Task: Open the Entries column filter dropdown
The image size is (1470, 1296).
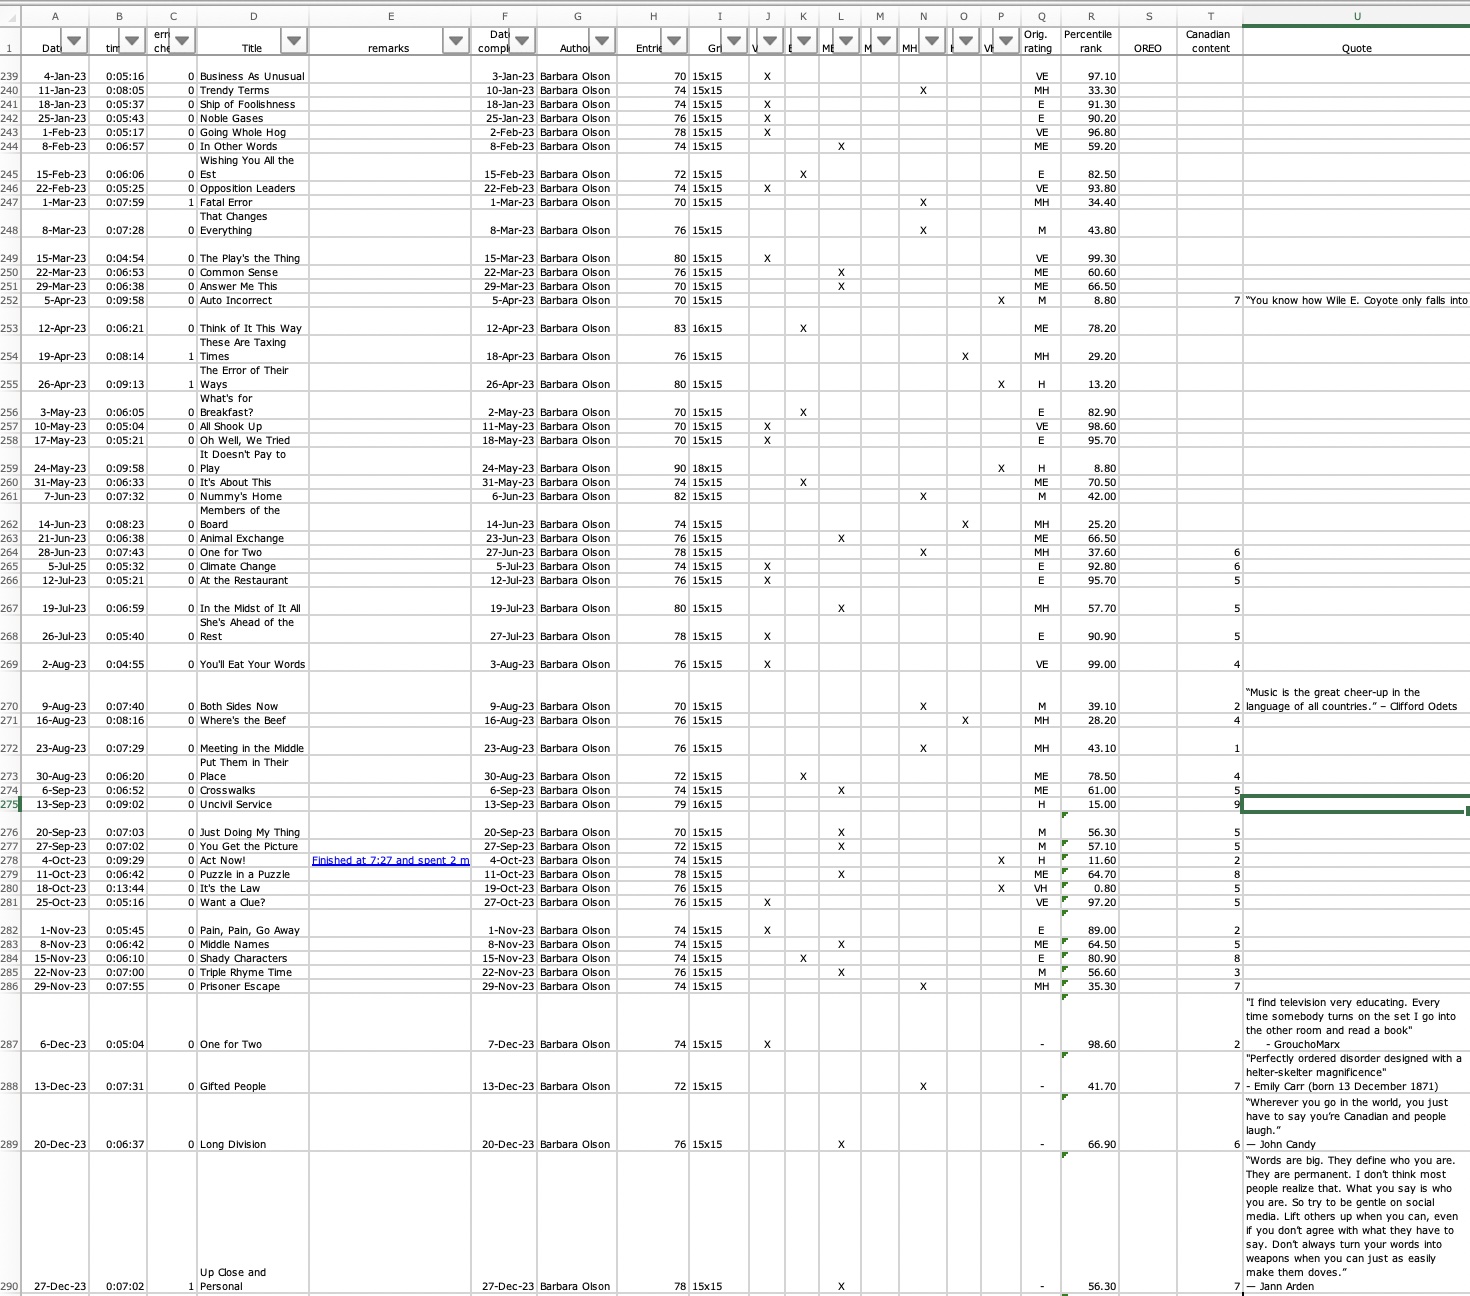Action: 674,41
